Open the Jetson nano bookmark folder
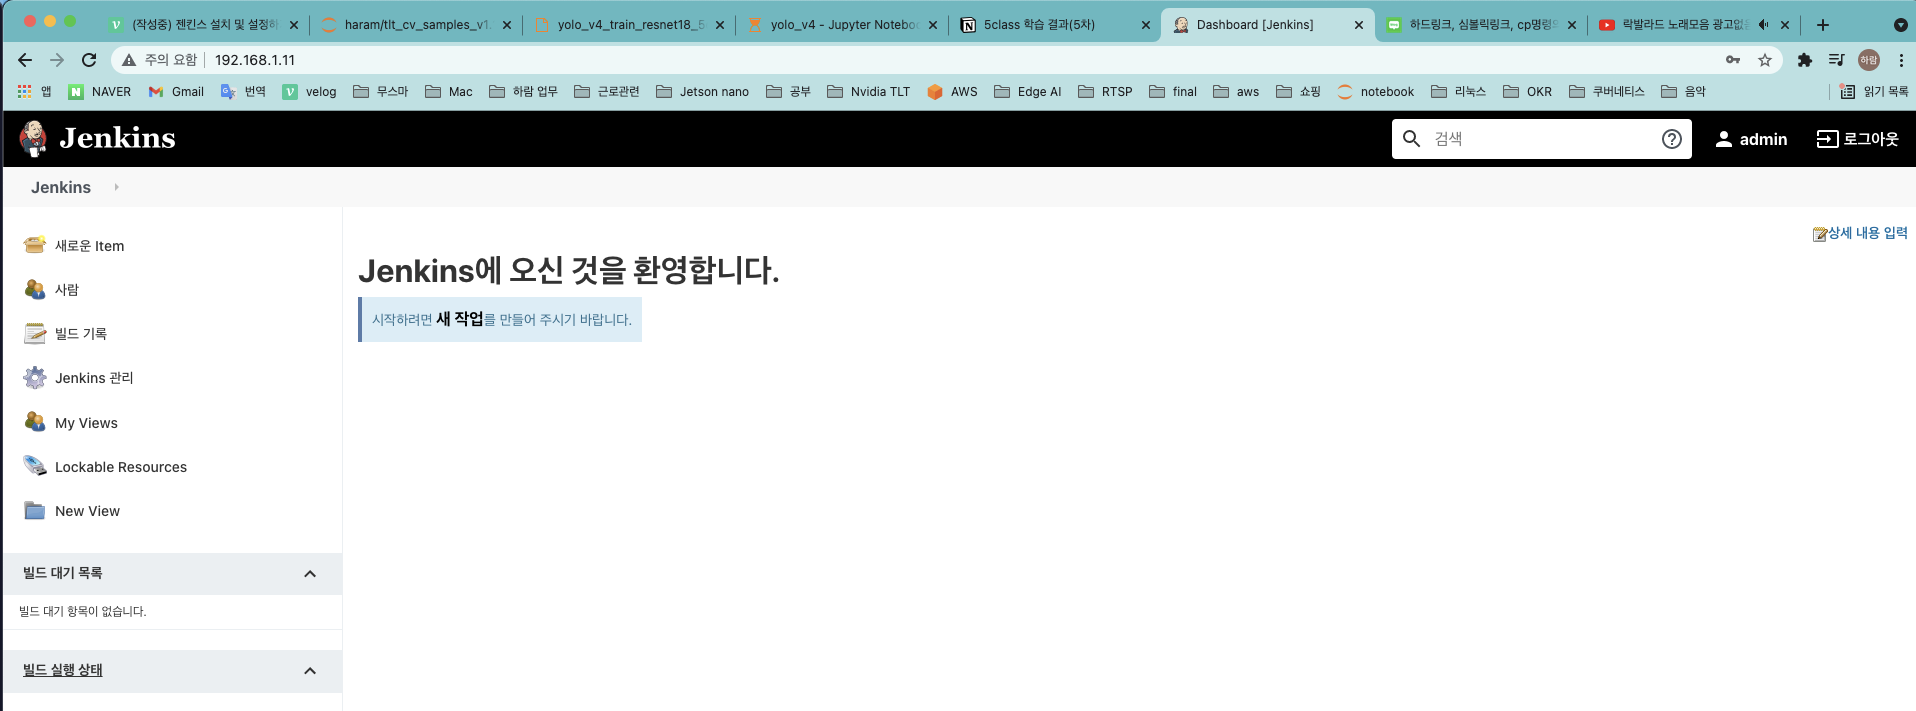Viewport: 1916px width, 711px height. click(x=702, y=91)
